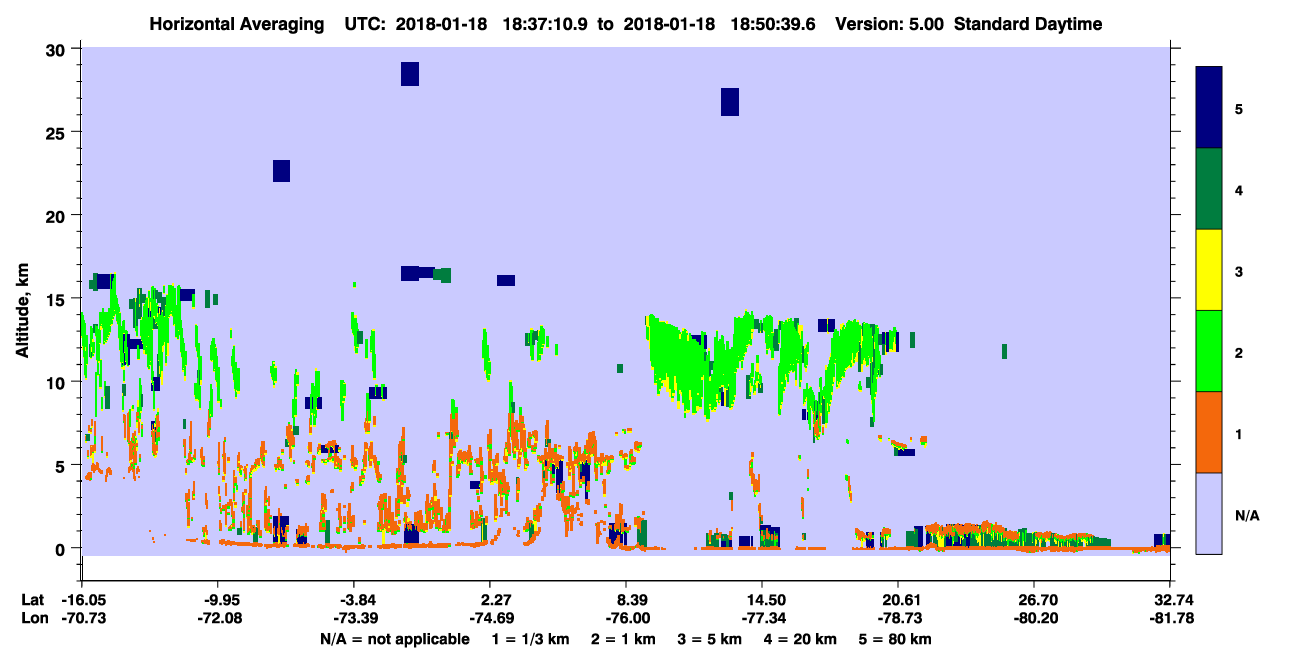
Task: Click the lavender N/A colorbar segment
Action: [x=1209, y=513]
